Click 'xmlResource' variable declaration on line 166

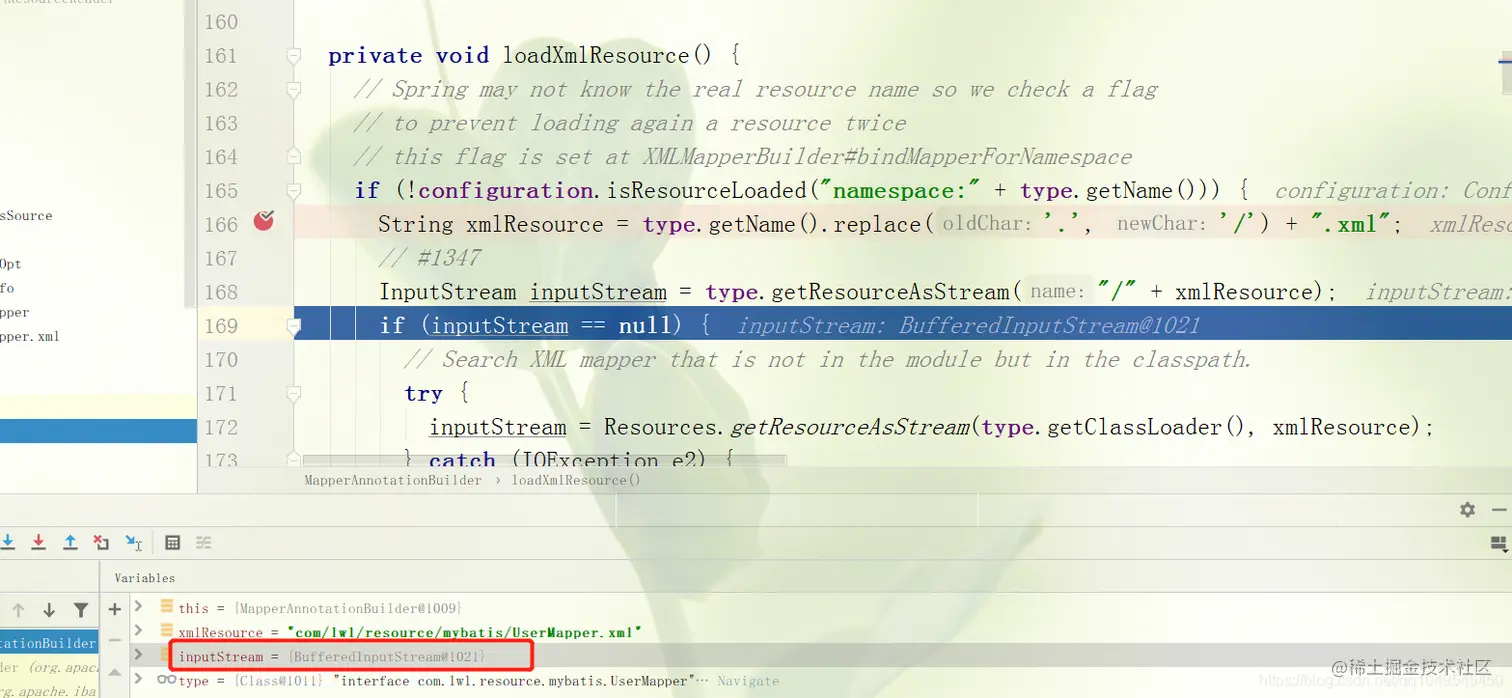click(x=535, y=224)
